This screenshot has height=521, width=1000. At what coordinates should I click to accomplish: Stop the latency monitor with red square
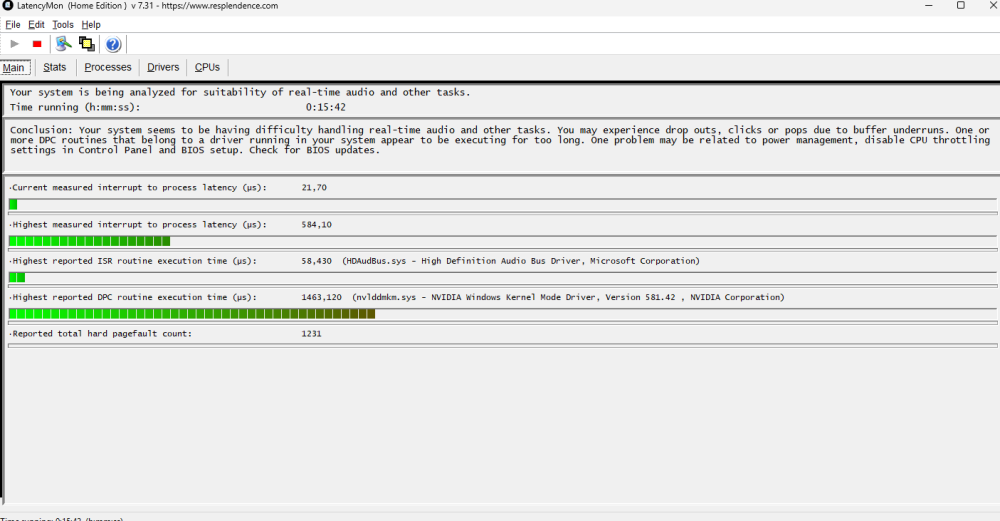(x=37, y=44)
